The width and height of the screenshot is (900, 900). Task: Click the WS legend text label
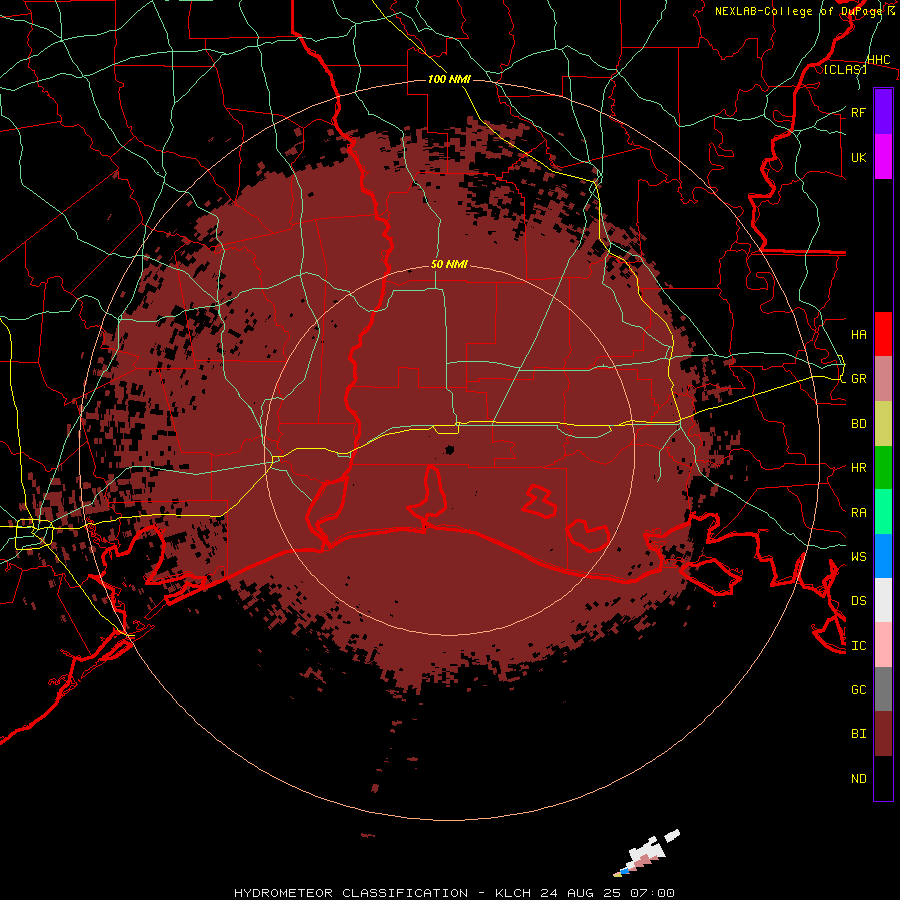pos(858,556)
